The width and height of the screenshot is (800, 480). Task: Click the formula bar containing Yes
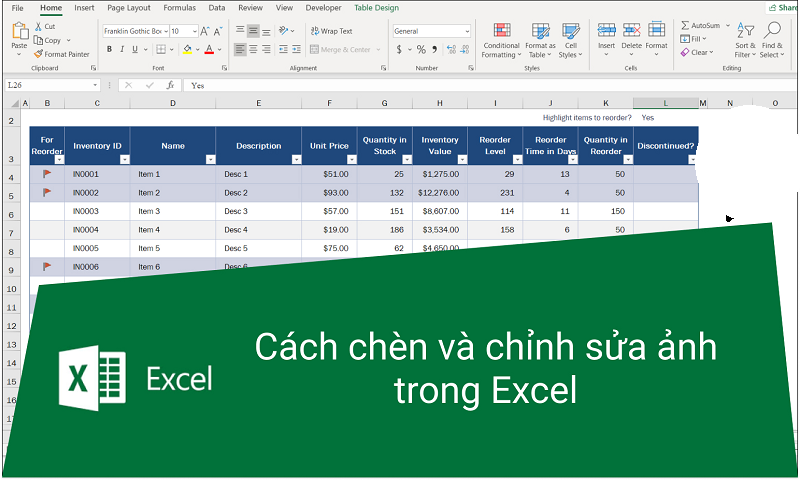pyautogui.click(x=490, y=85)
